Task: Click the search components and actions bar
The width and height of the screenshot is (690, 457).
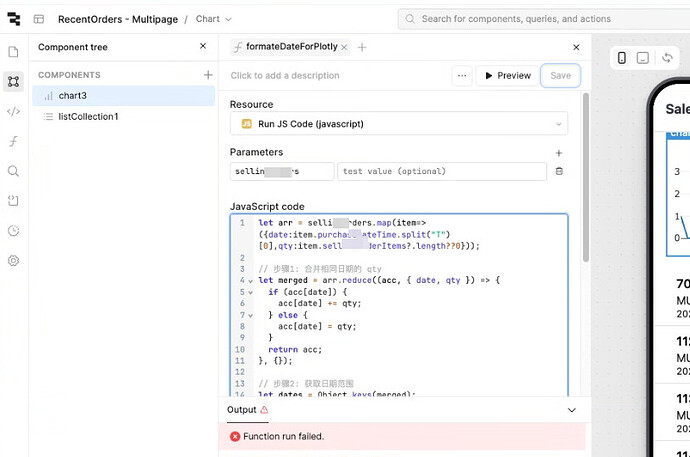Action: 544,19
